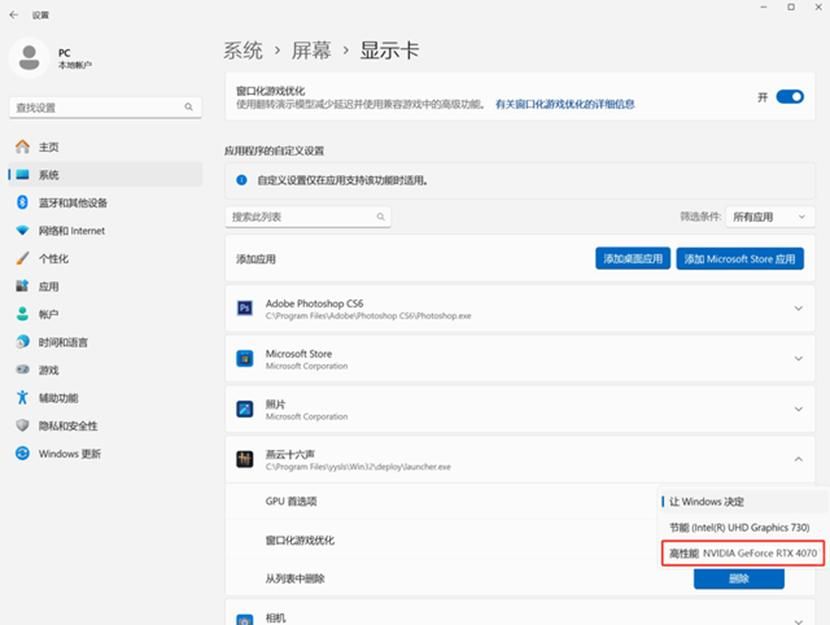Viewport: 830px width, 625px height.
Task: Click 应用程序的自定义设置 heading
Action: coord(274,151)
